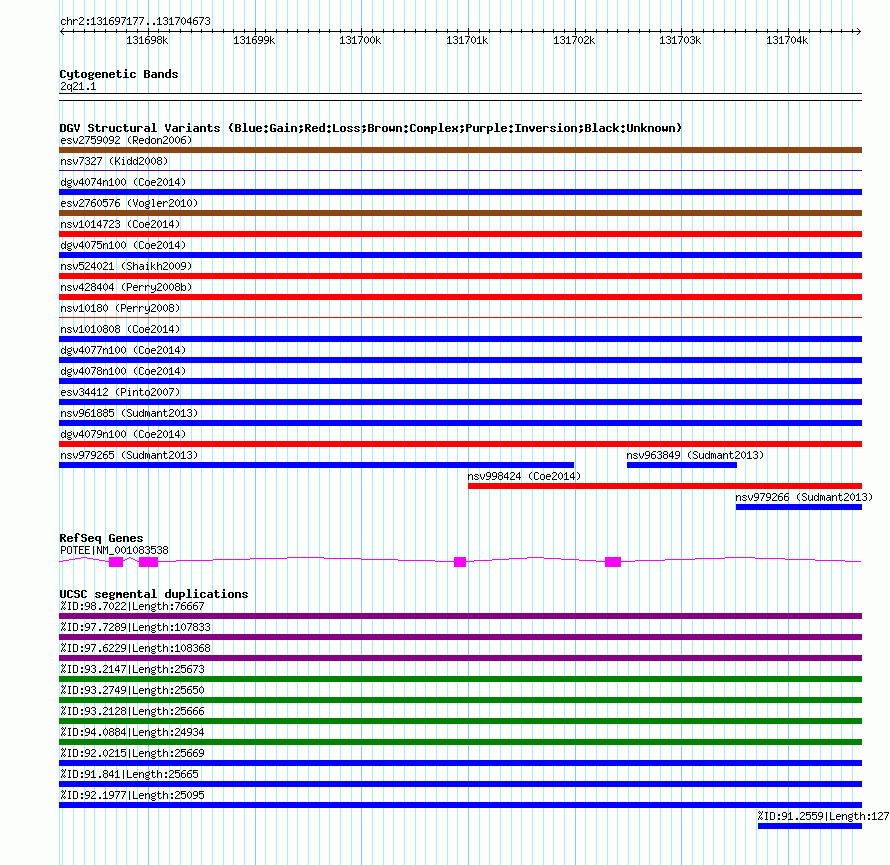Click the purple bar under %ID:98.7022
890x865 pixels.
click(x=460, y=616)
